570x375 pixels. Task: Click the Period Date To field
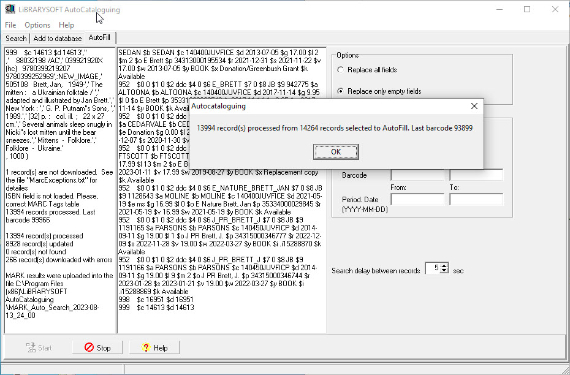[x=476, y=199]
